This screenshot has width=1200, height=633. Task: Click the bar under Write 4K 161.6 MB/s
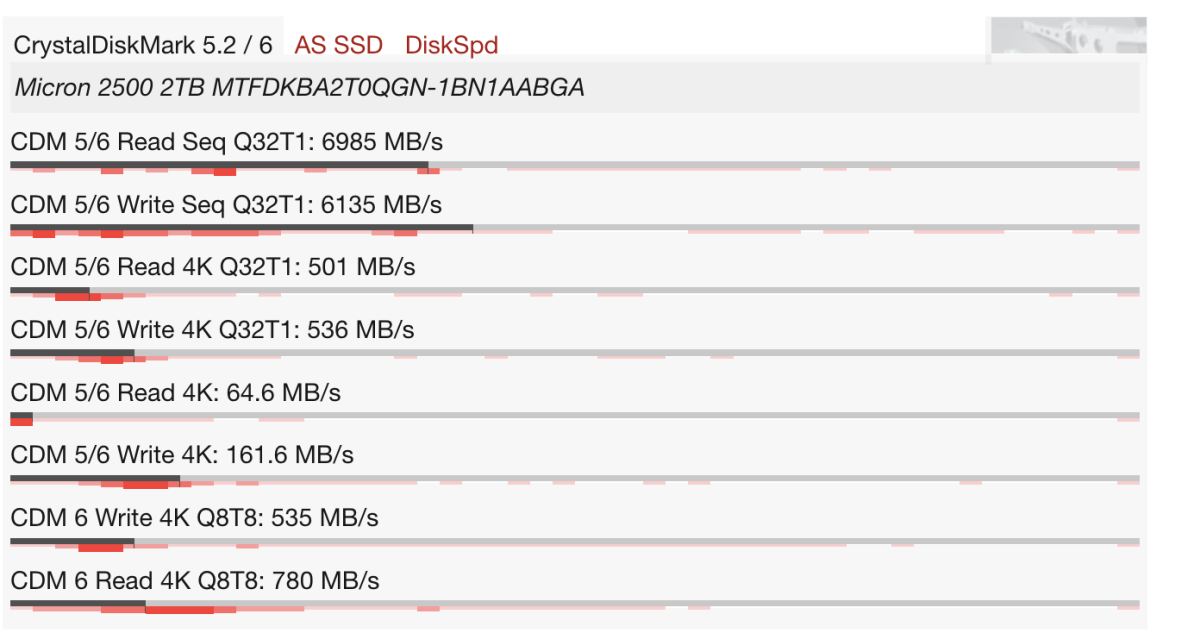(x=95, y=478)
